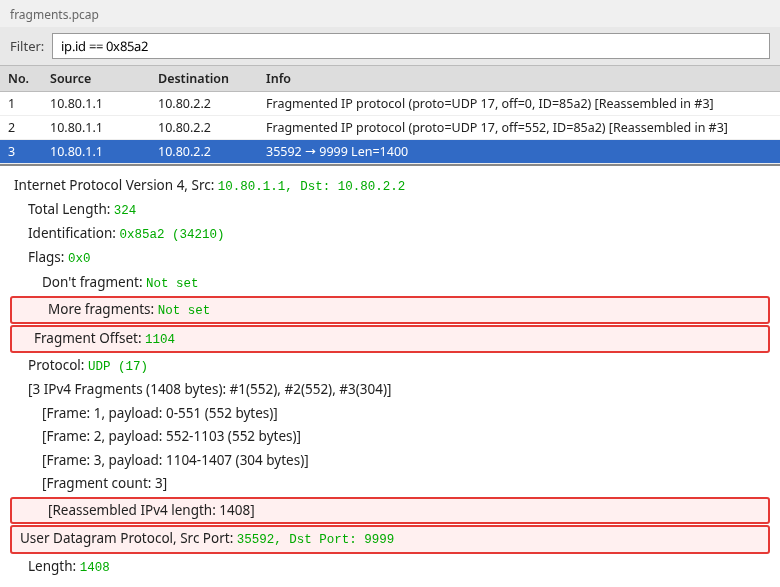Select packet 3 row 35592 → 9999
Viewport: 780px width, 587px height.
coord(390,152)
